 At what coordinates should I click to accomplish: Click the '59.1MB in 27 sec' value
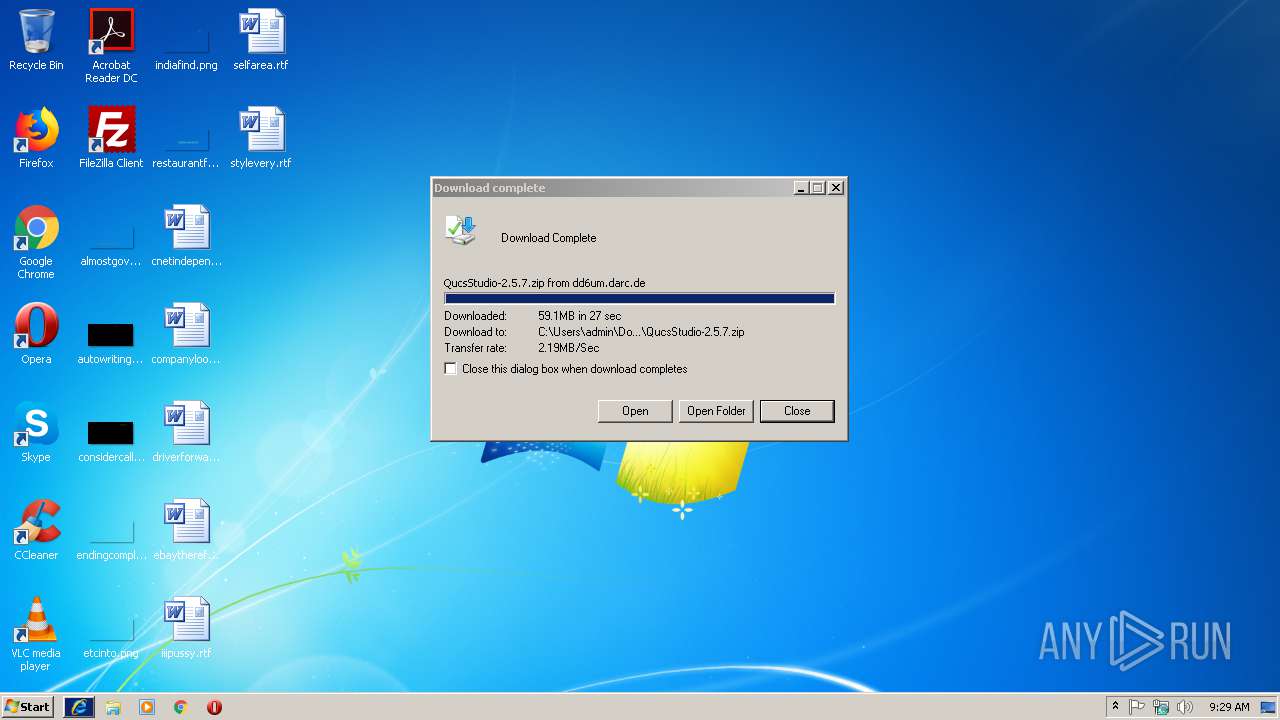580,316
